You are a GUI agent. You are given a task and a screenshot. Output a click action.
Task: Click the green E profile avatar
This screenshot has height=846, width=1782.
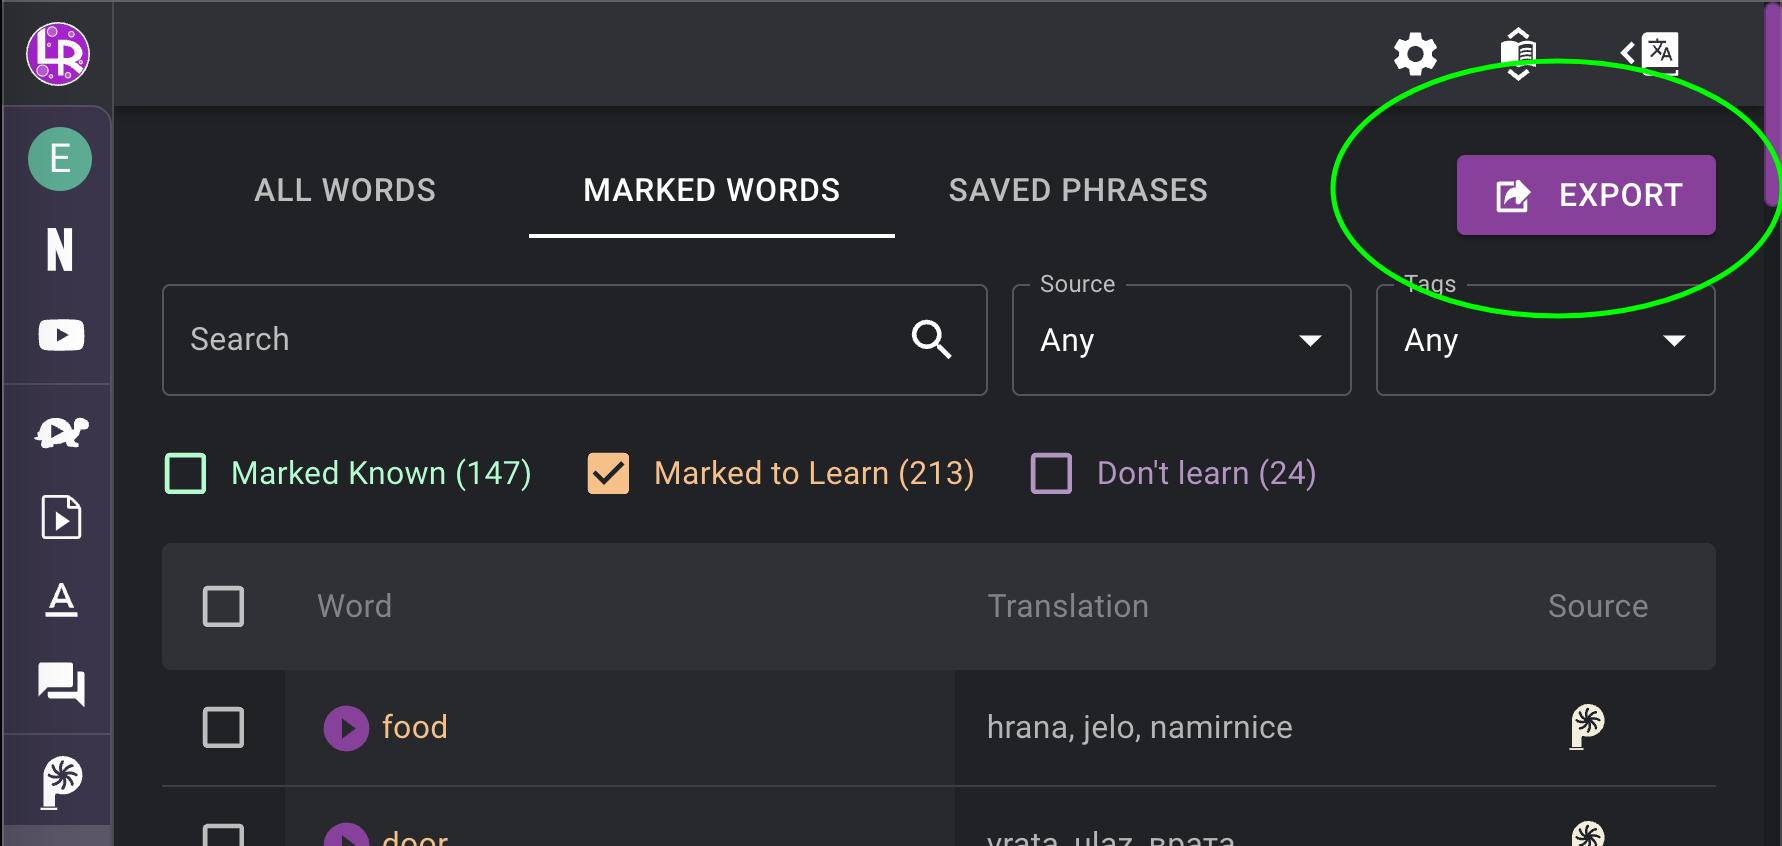coord(60,159)
